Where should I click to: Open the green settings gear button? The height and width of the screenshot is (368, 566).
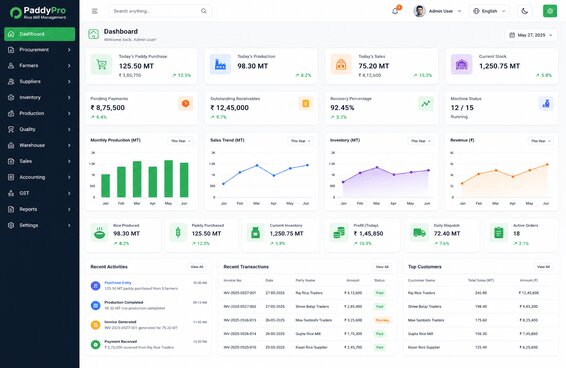(550, 11)
